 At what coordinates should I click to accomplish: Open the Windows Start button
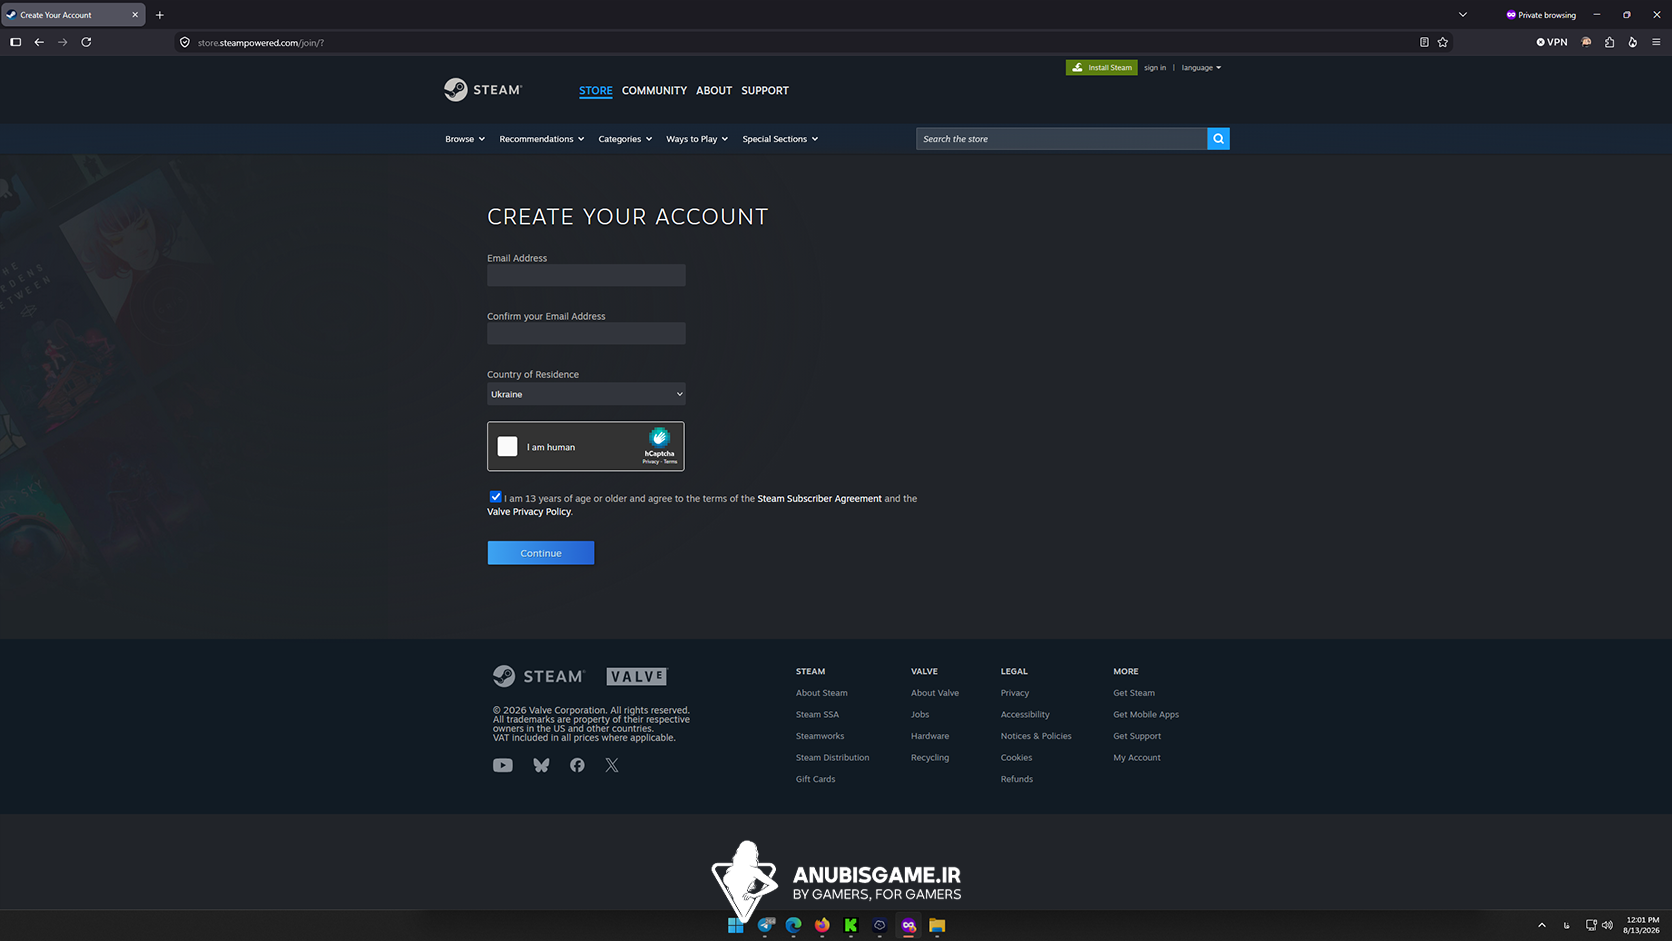[736, 925]
